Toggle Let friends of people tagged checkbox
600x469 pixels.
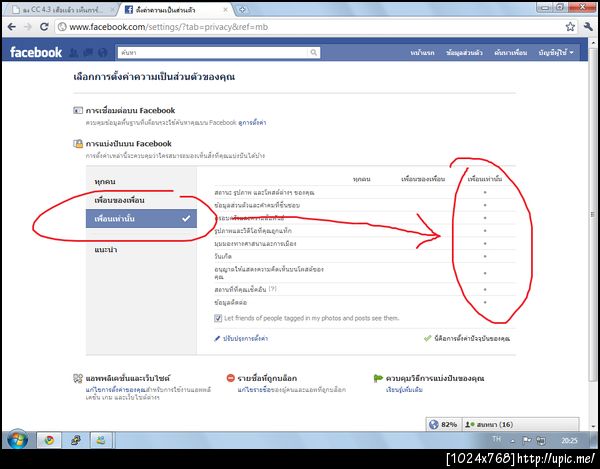coord(218,318)
